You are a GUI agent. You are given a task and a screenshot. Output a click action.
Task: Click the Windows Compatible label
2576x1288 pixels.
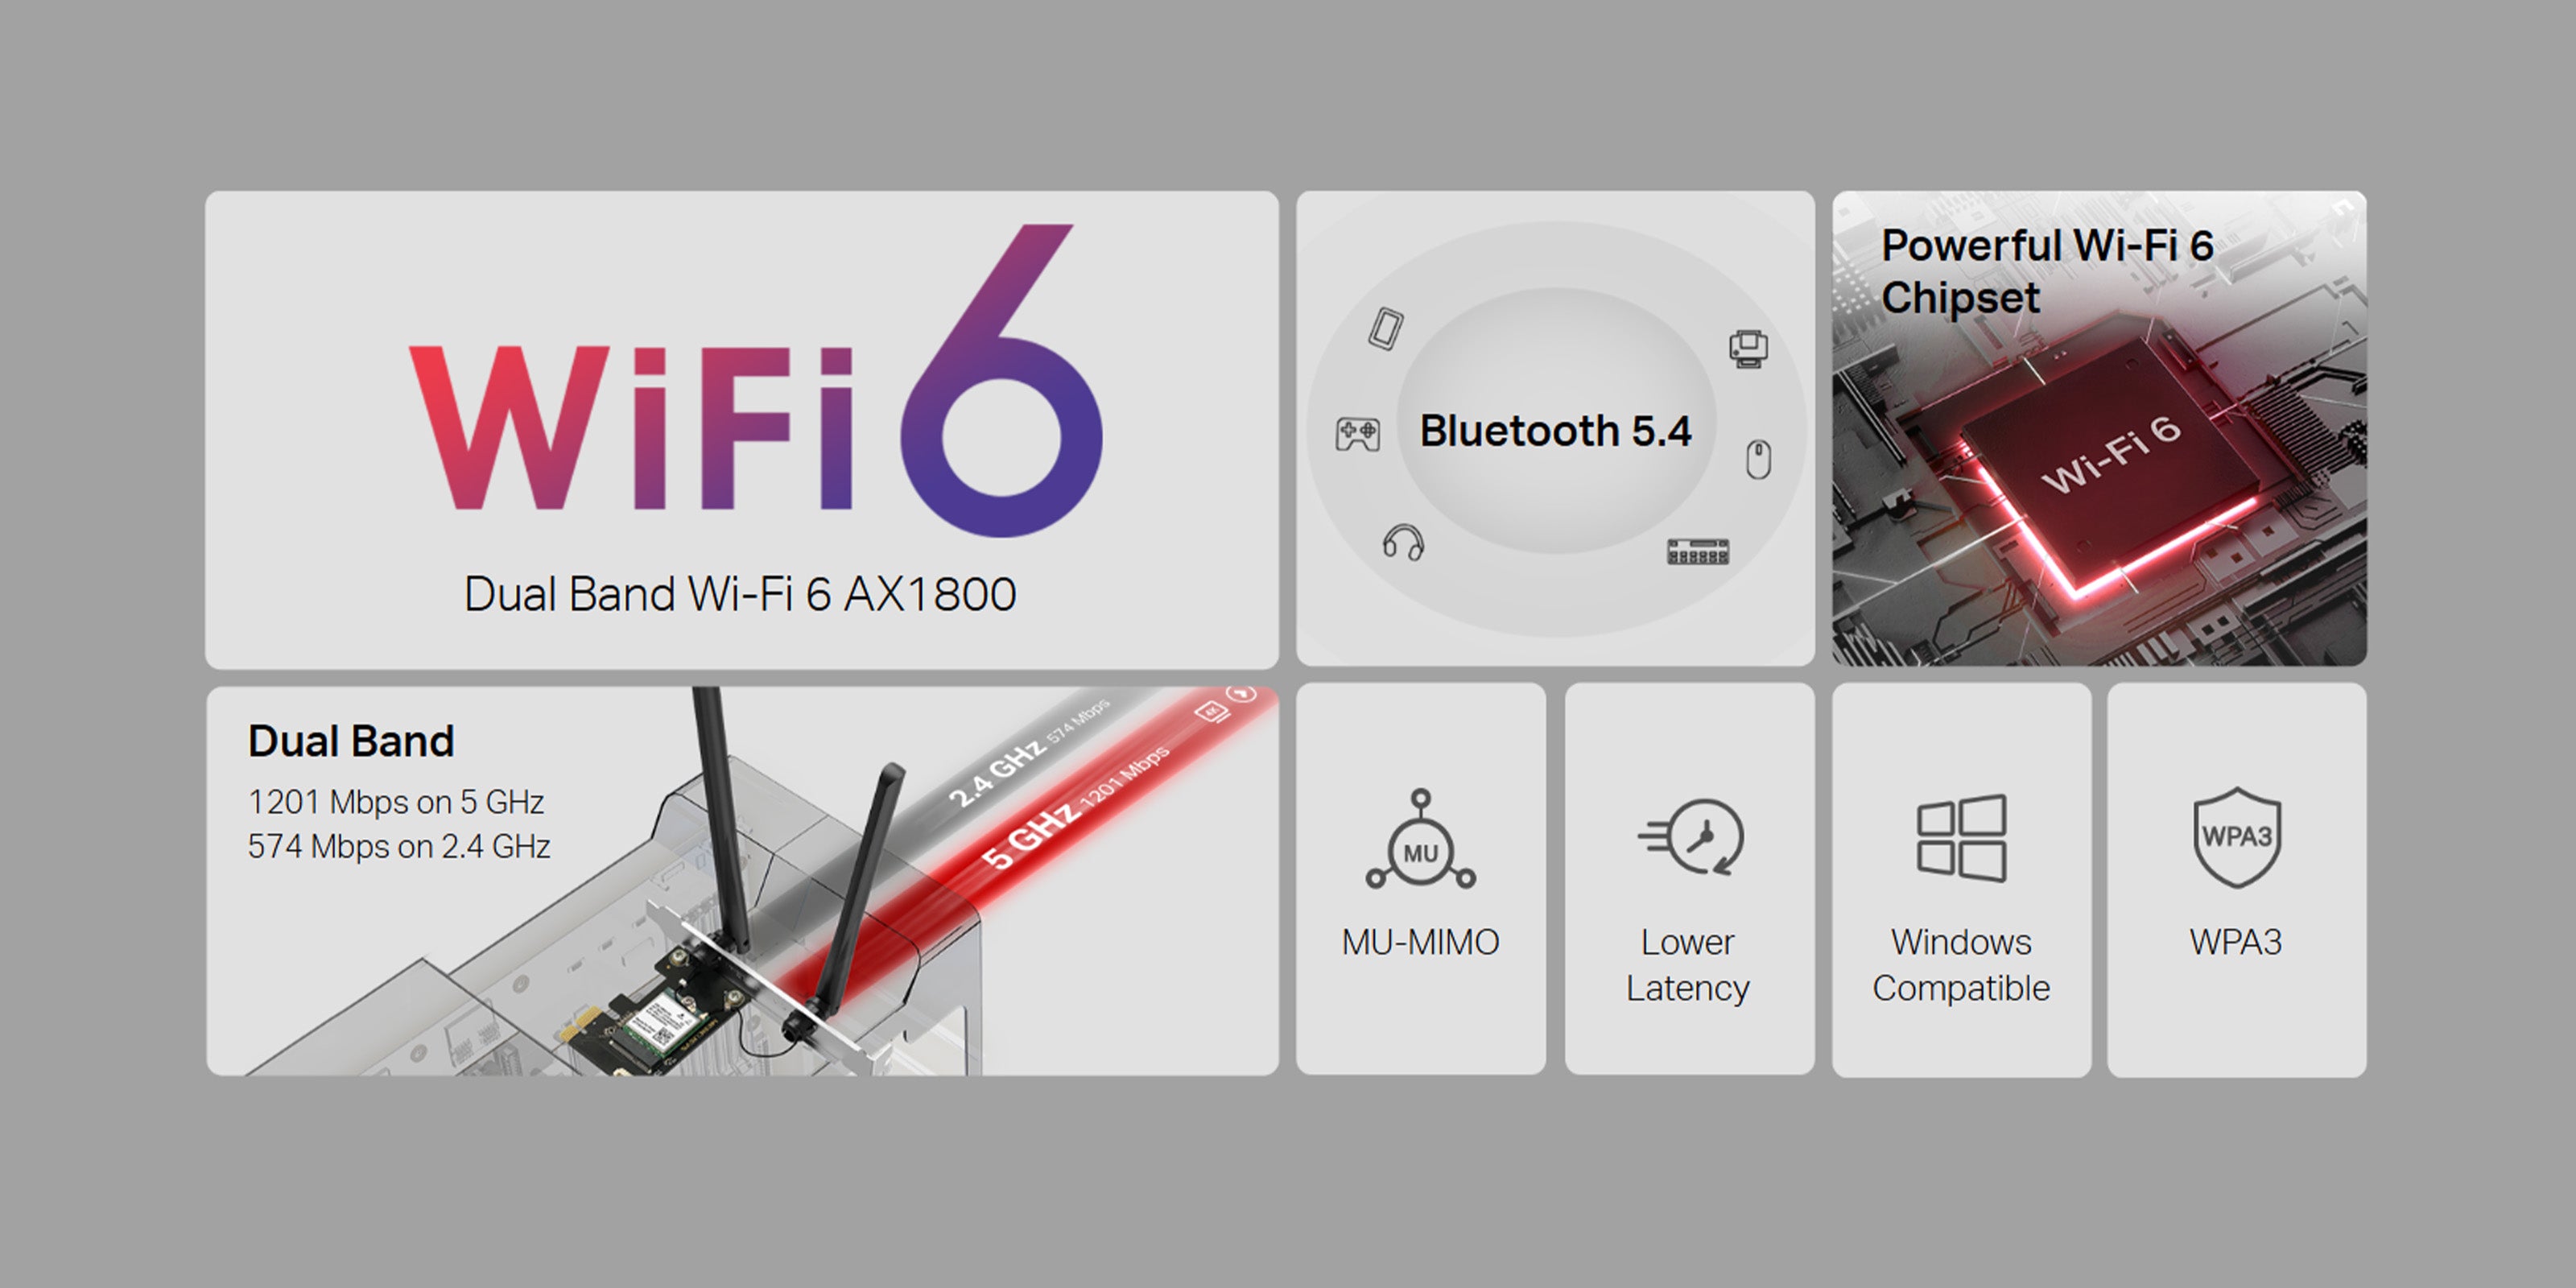(x=1961, y=965)
